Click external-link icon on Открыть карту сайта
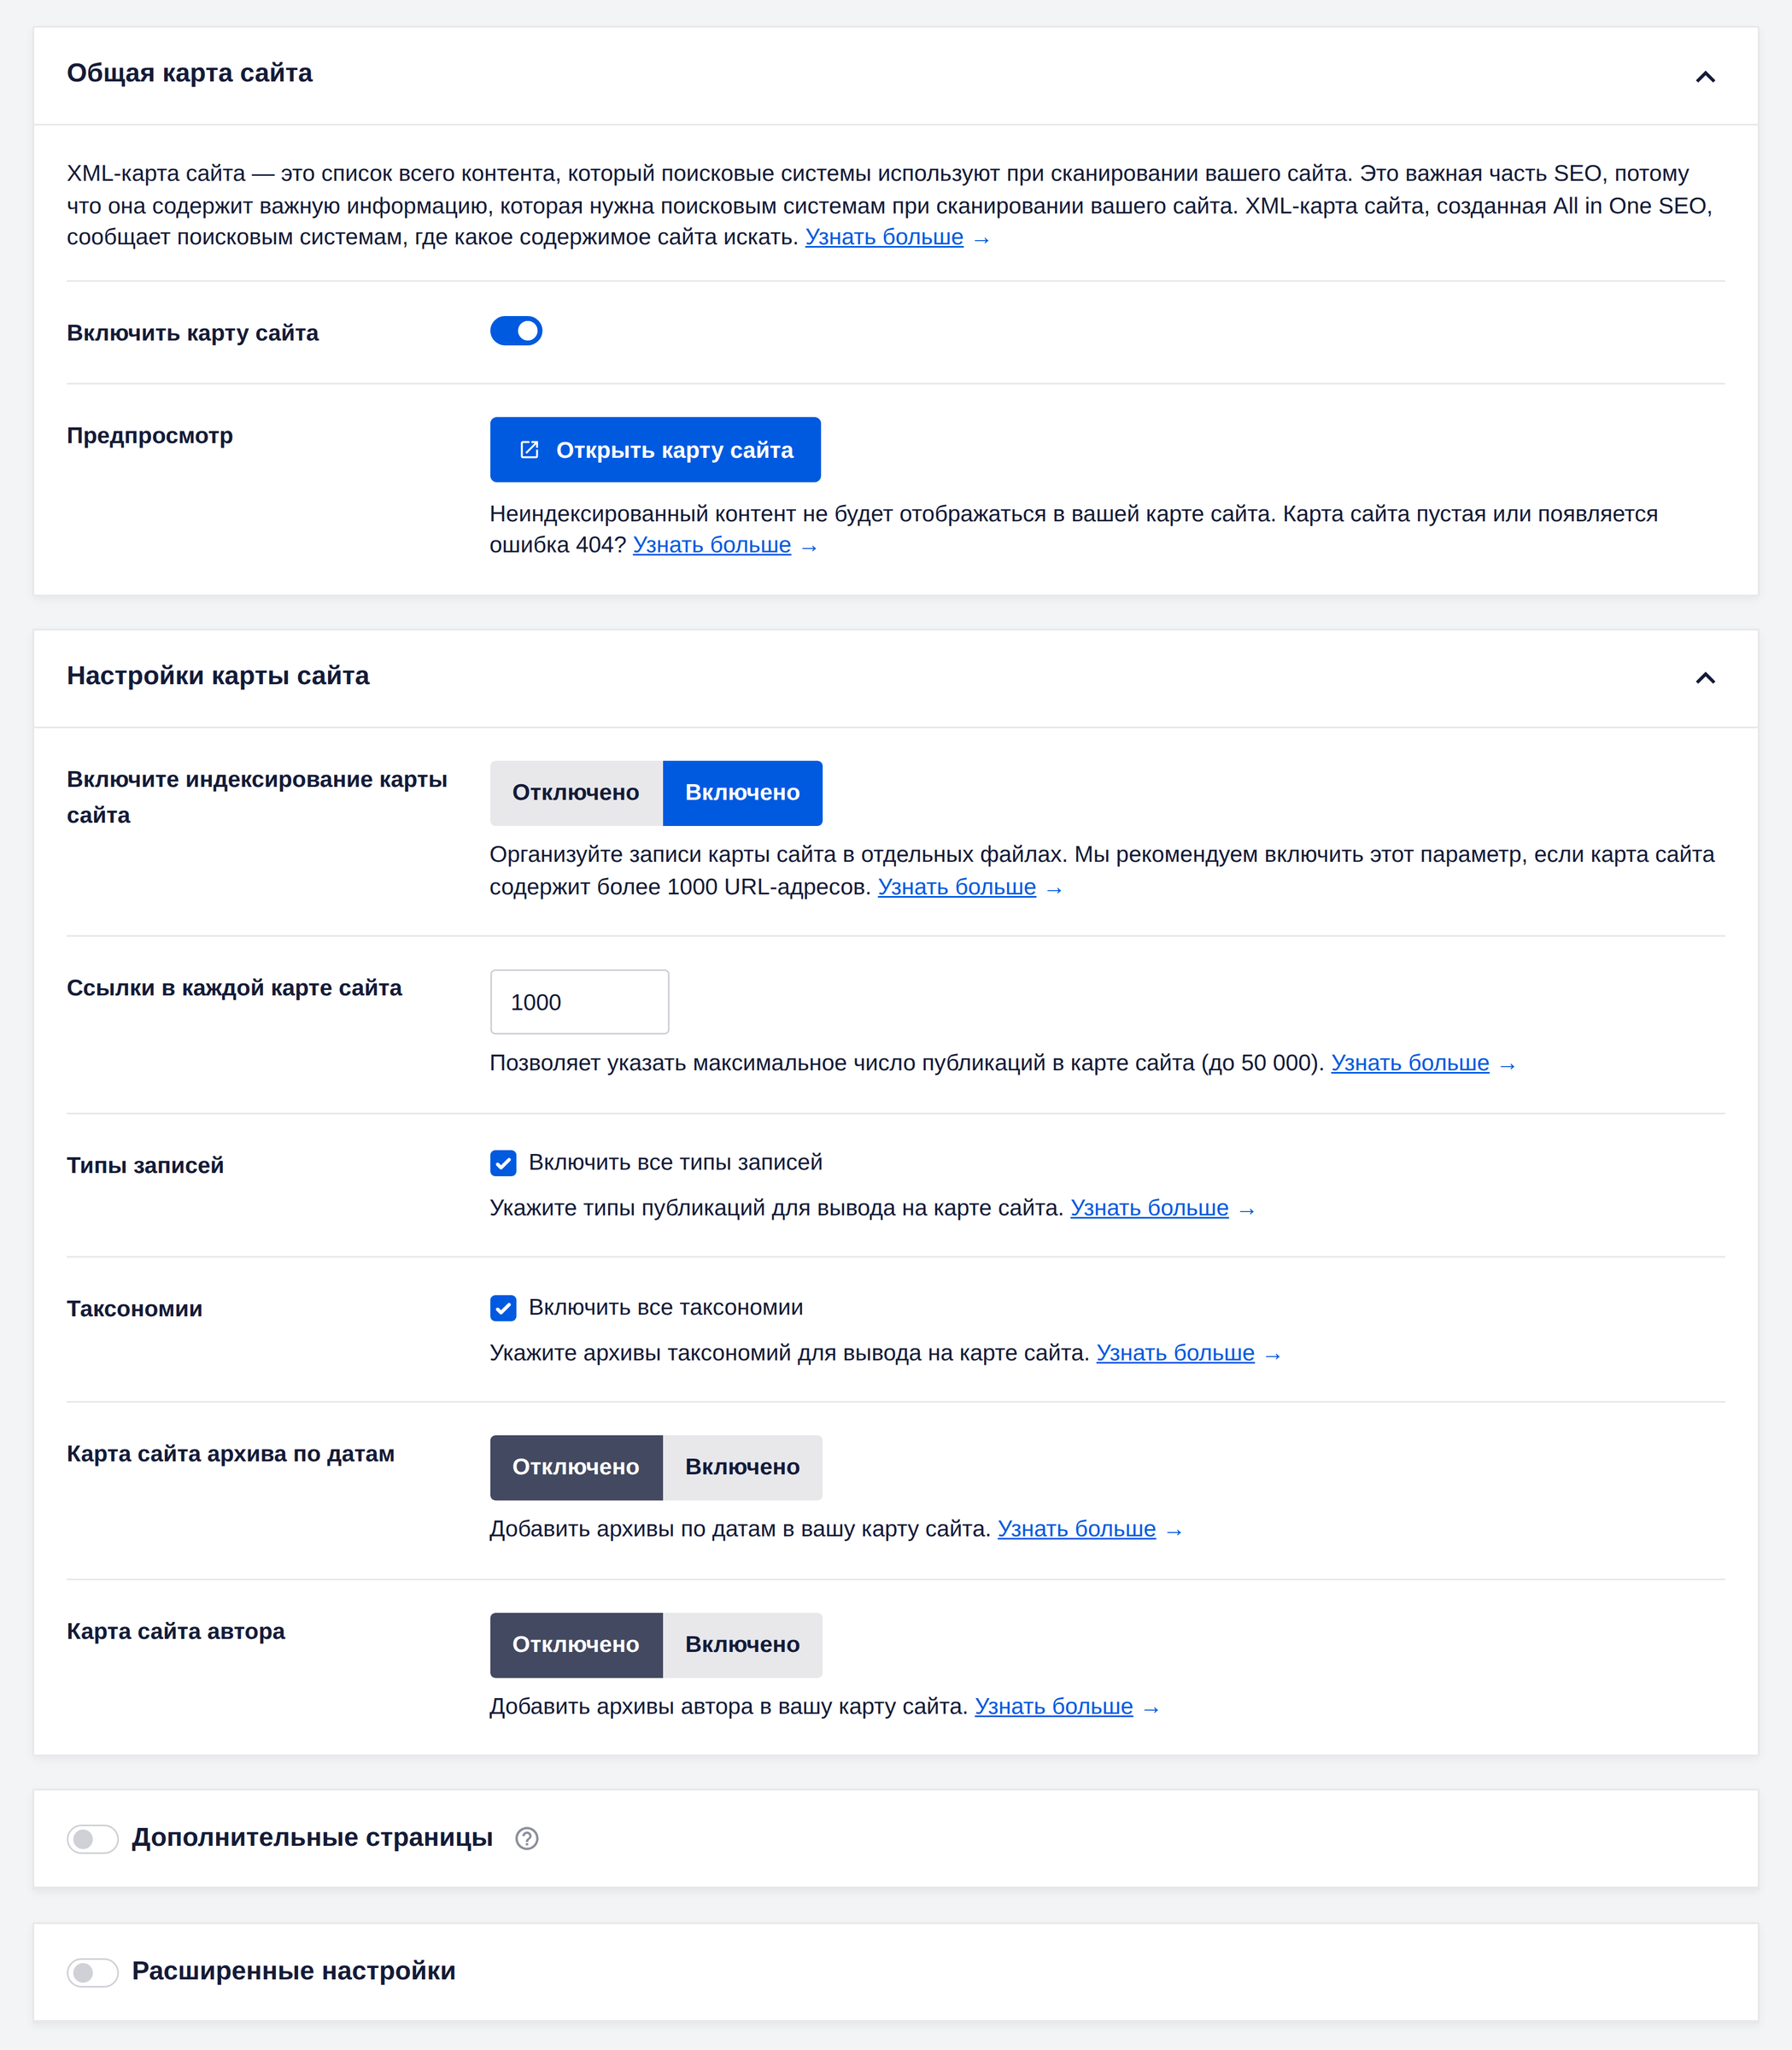The width and height of the screenshot is (1792, 2050). 530,450
